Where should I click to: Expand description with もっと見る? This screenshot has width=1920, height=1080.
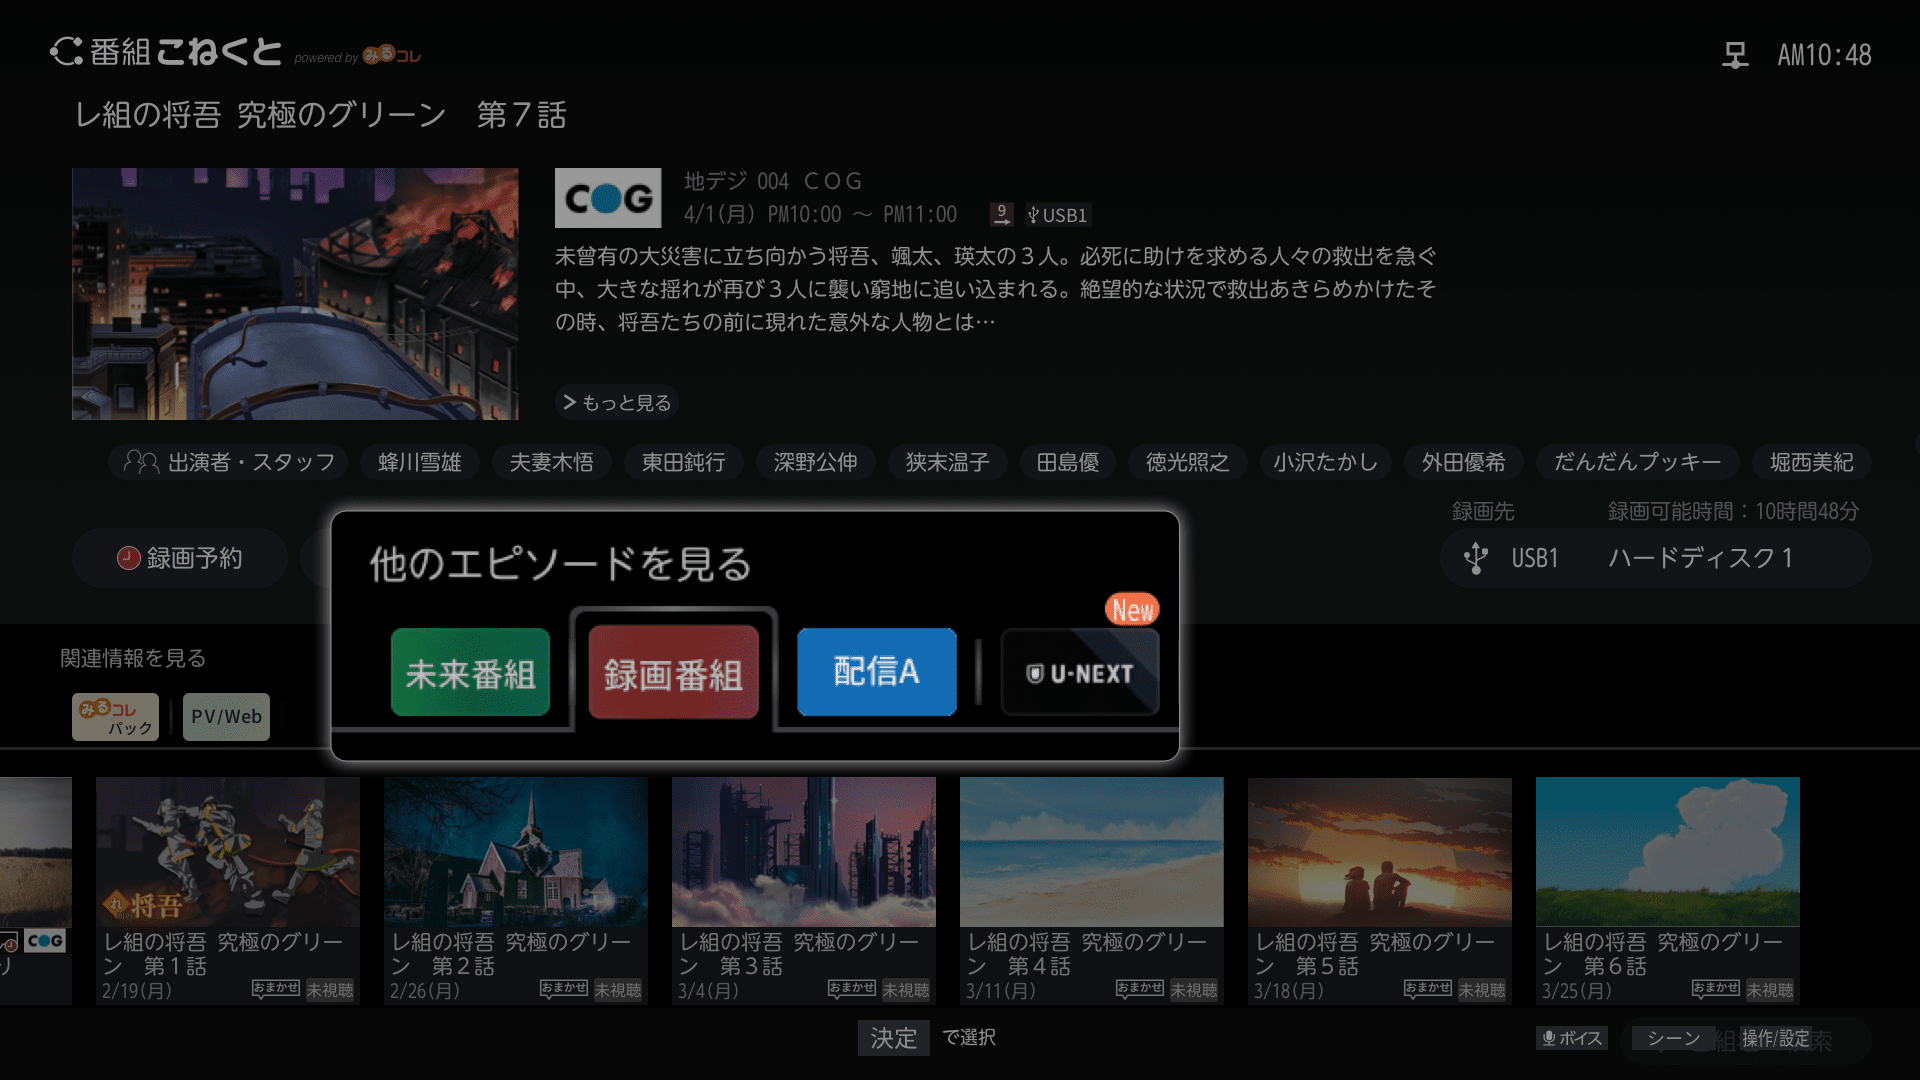pos(617,402)
